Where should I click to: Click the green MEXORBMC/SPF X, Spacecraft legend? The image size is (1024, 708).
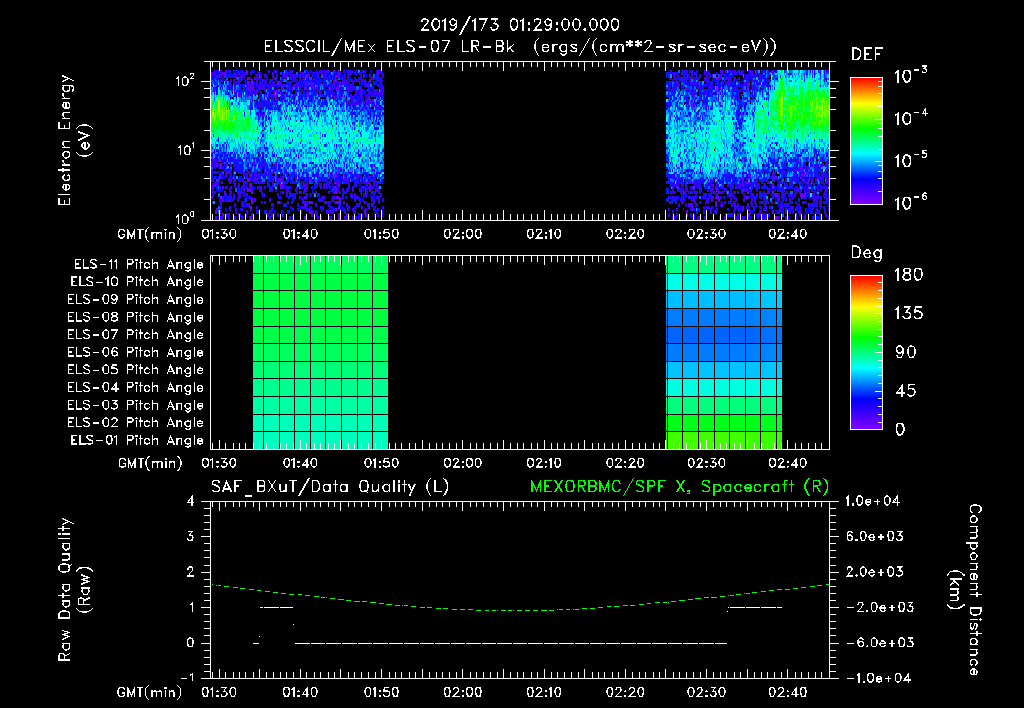[679, 487]
